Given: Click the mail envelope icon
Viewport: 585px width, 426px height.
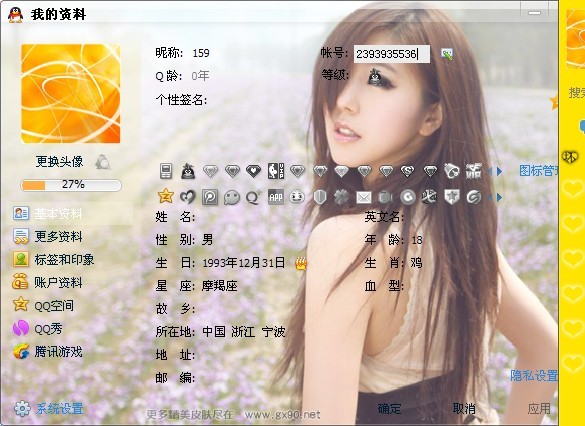Looking at the screenshot, I should tap(364, 197).
